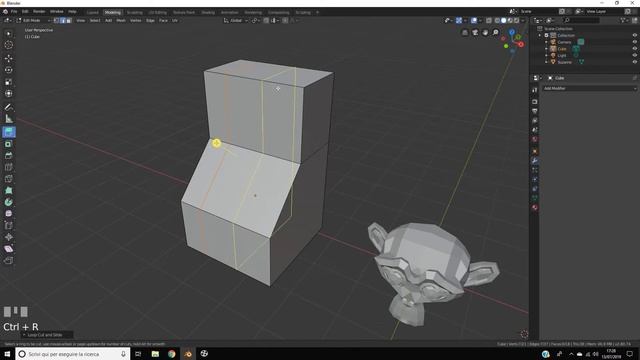640x360 pixels.
Task: Expand the Suzanne tree item in outliner
Action: 546,62
